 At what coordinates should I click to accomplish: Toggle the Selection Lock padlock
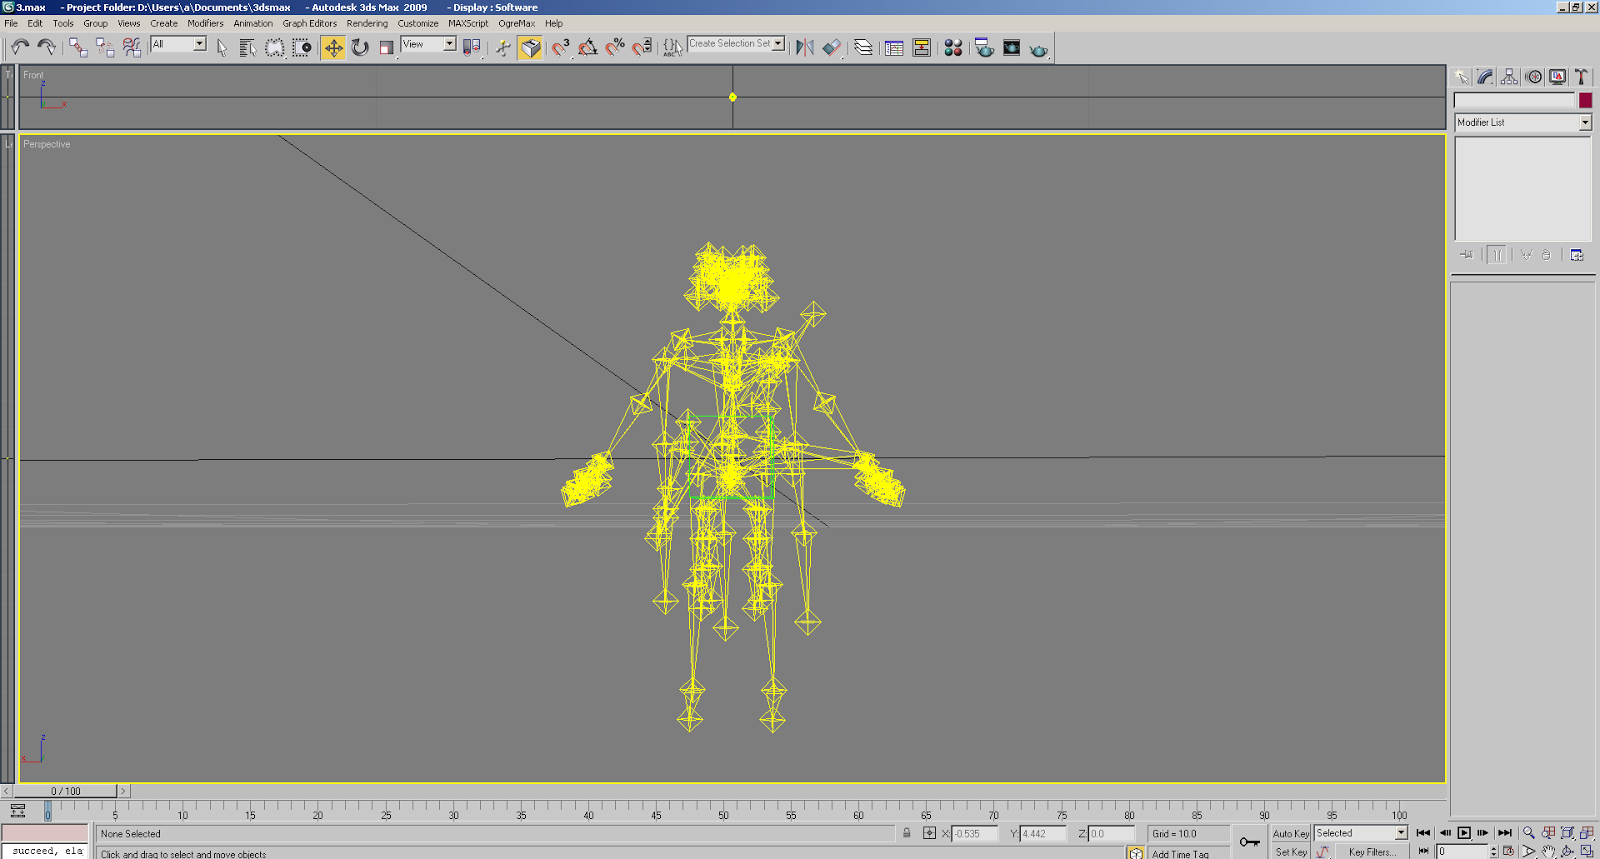tap(907, 833)
